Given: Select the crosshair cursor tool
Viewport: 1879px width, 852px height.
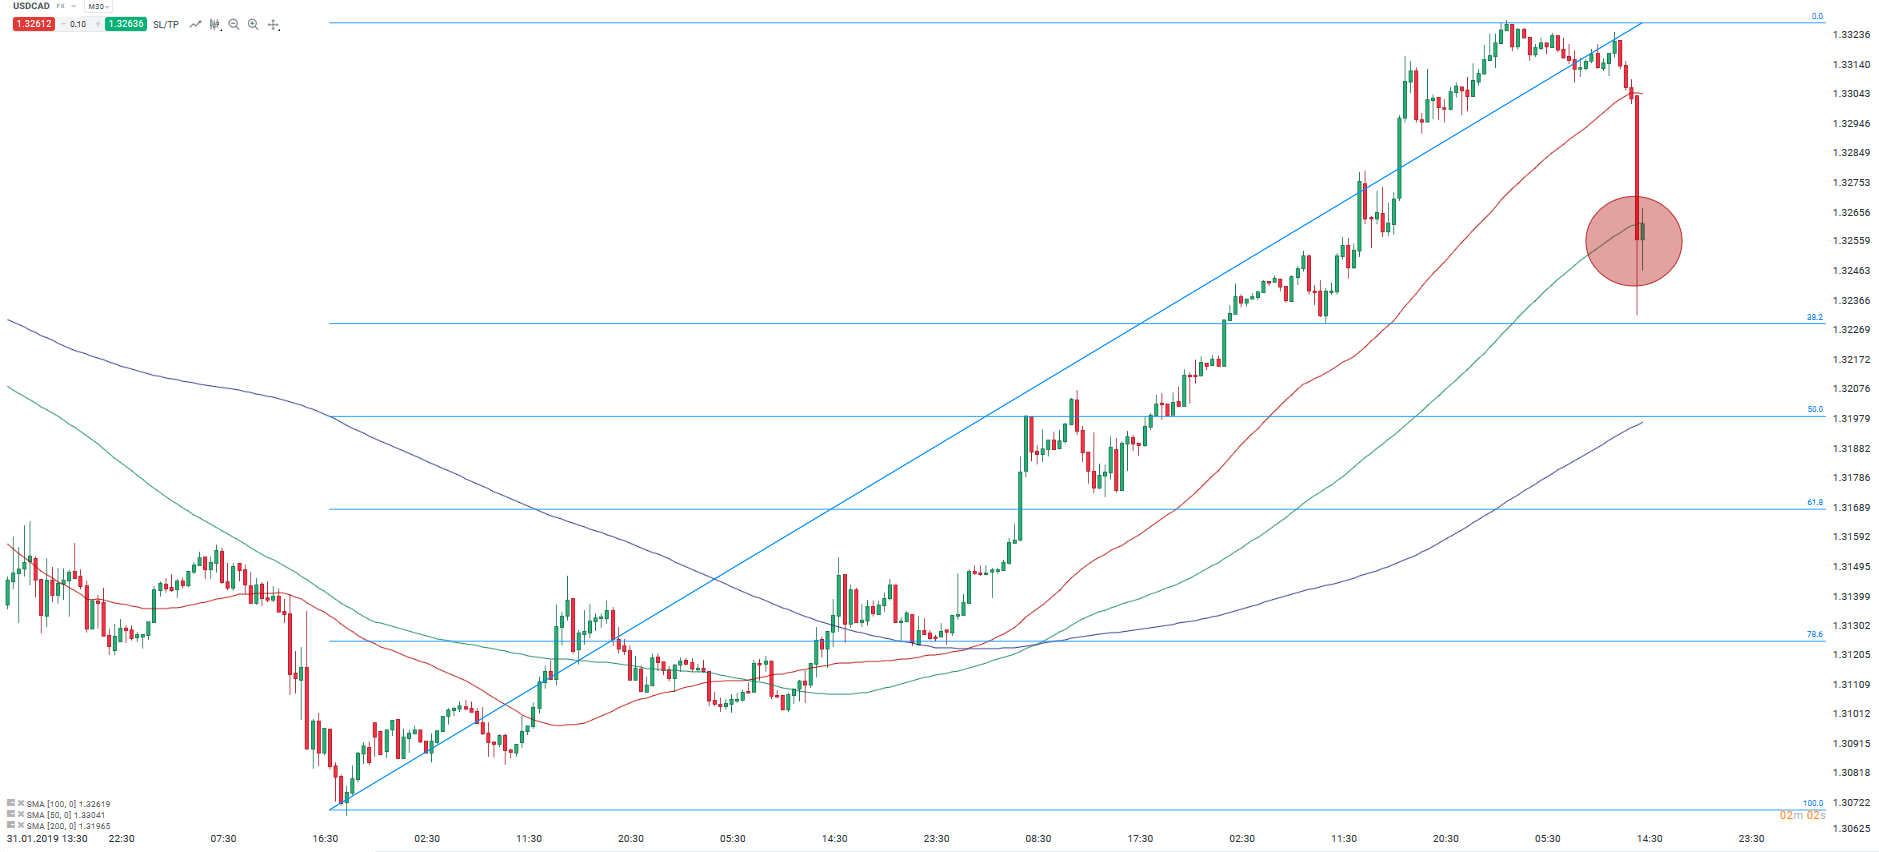Looking at the screenshot, I should coord(273,24).
